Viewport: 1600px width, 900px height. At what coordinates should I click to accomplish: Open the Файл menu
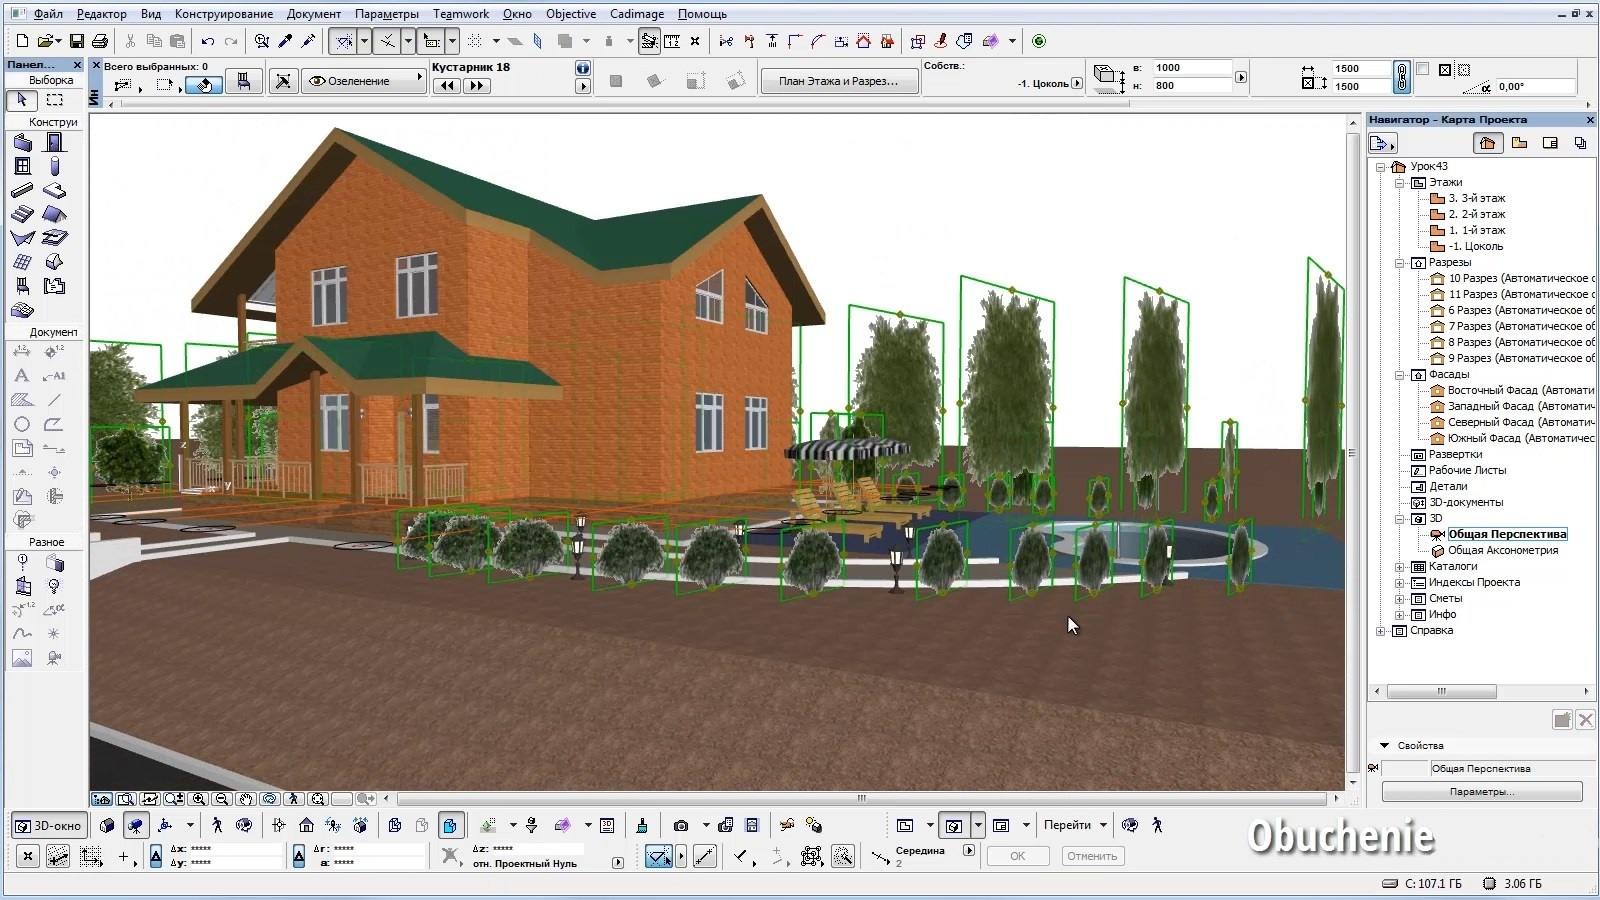[48, 14]
